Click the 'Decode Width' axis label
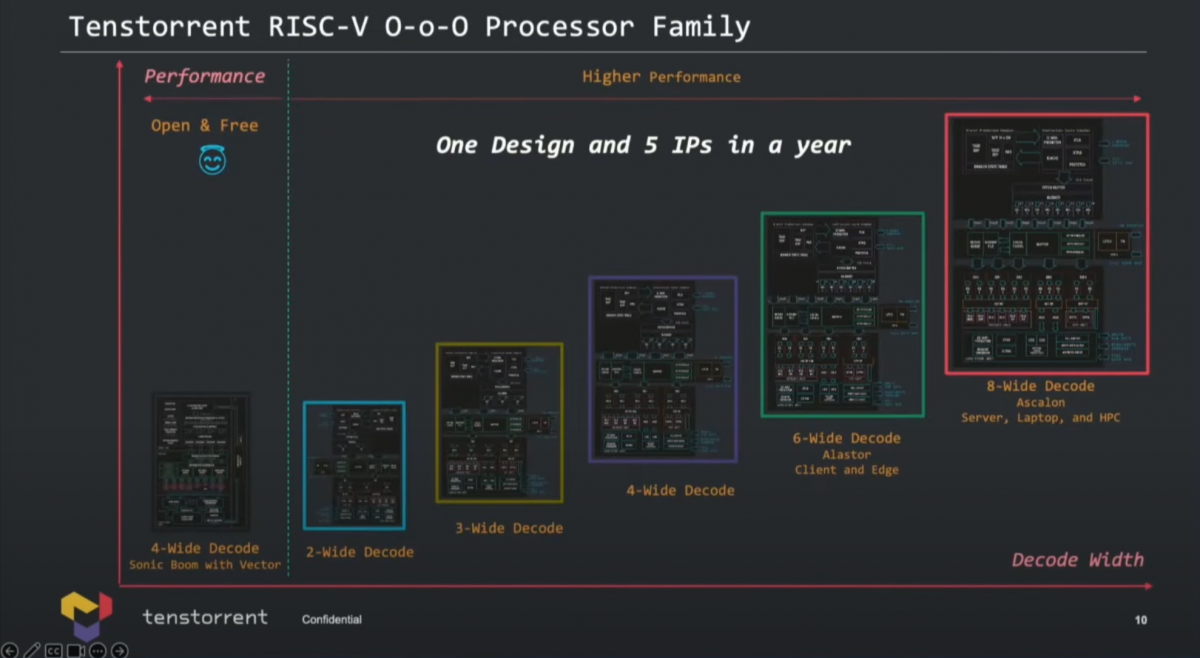Screen dimensions: 1200x658 click(x=1078, y=559)
